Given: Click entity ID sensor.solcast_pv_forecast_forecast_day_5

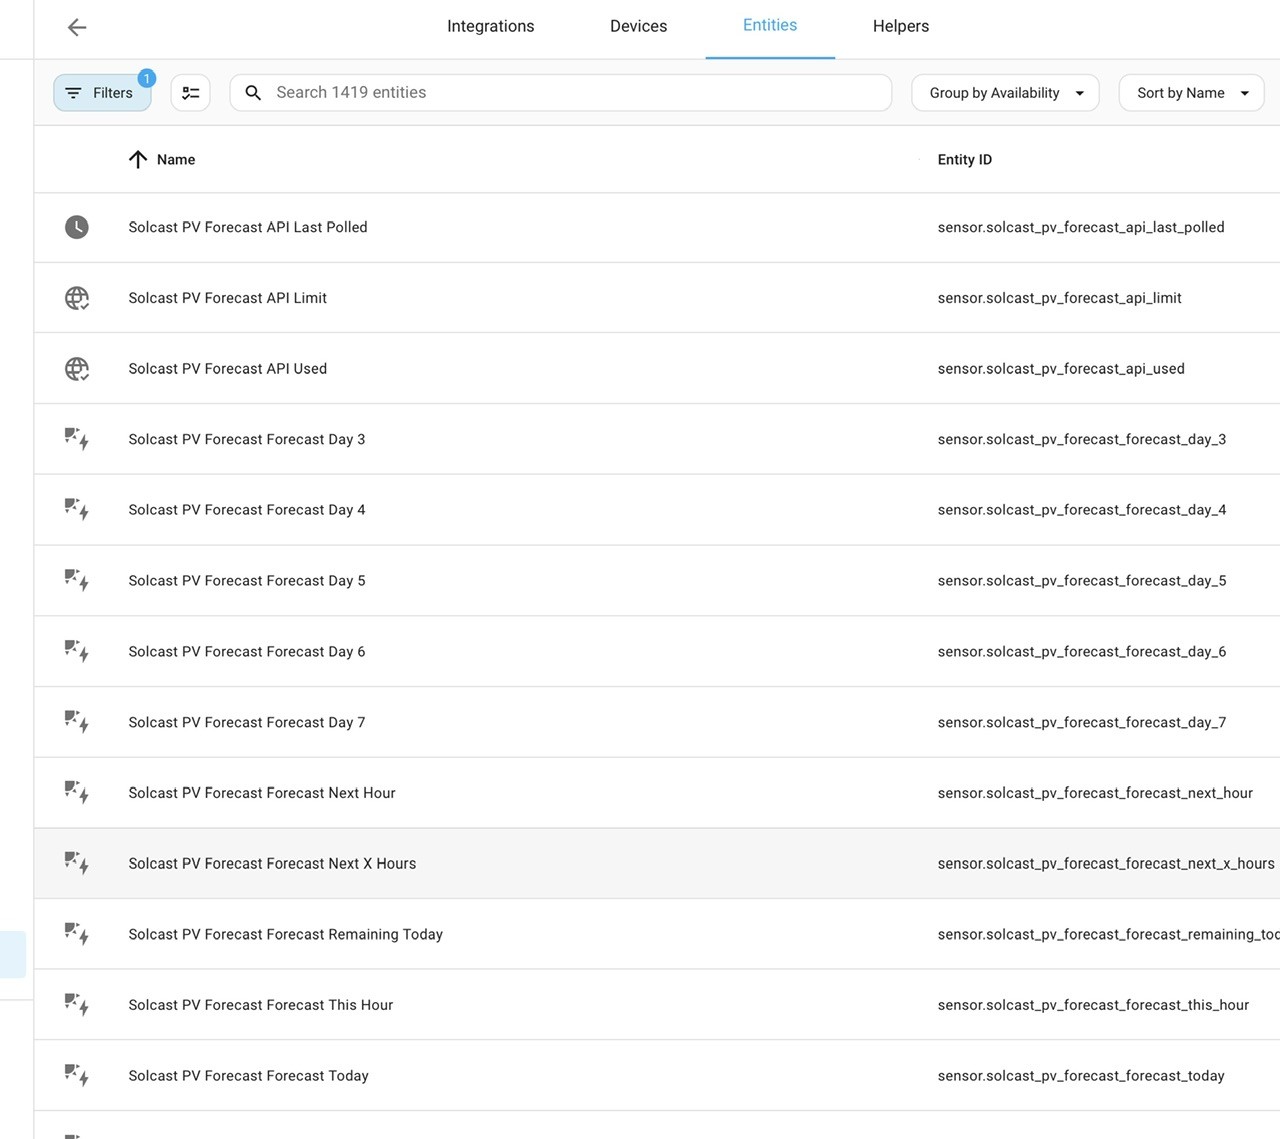Looking at the screenshot, I should [x=1082, y=581].
